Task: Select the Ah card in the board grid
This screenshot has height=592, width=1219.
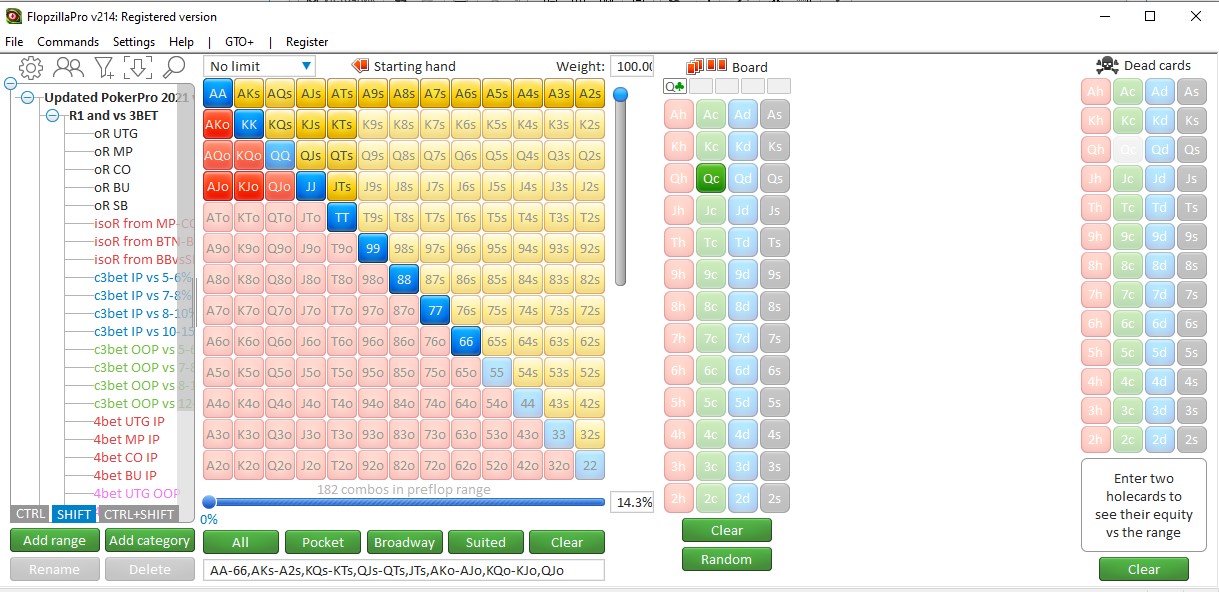Action: pyautogui.click(x=679, y=115)
